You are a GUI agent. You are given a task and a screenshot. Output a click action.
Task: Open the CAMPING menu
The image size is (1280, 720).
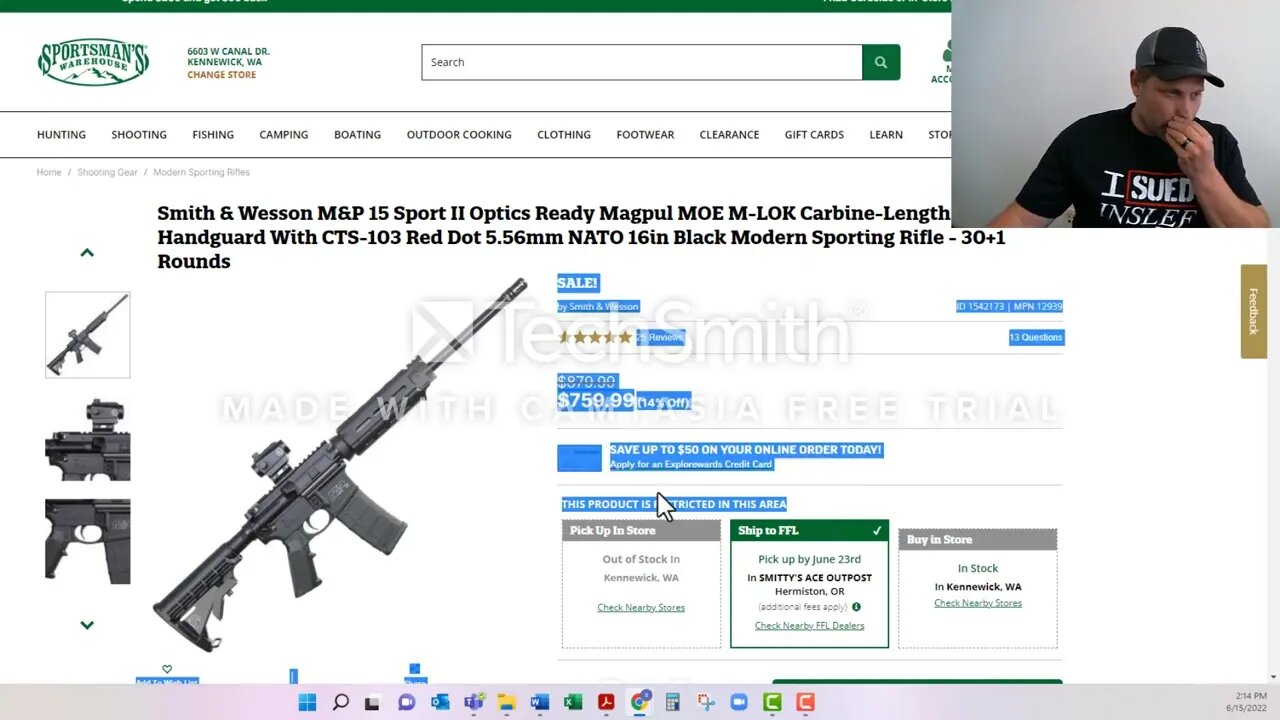284,135
